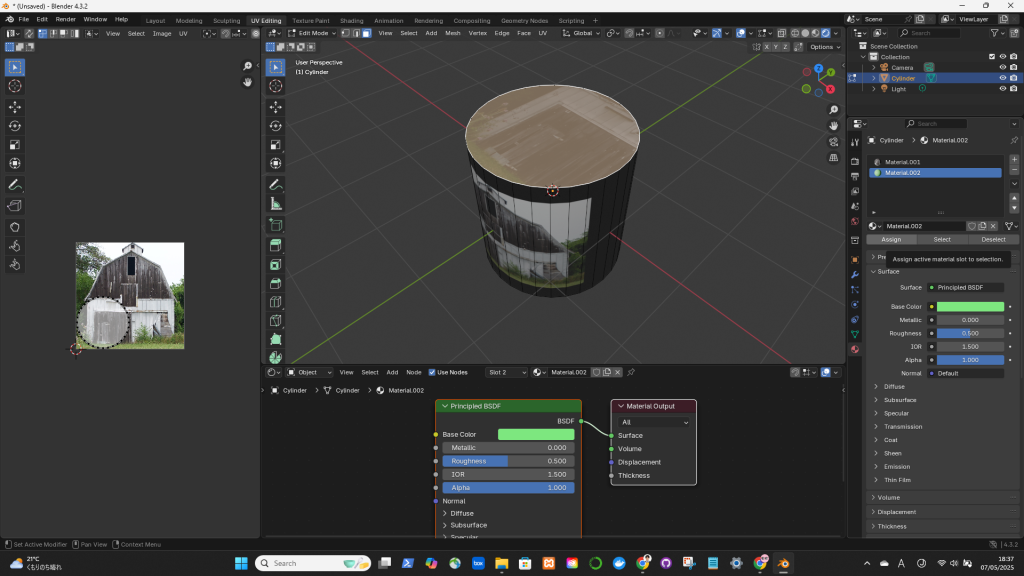Open the Mesh menu in 3D viewport
The image size is (1024, 576).
click(x=453, y=33)
